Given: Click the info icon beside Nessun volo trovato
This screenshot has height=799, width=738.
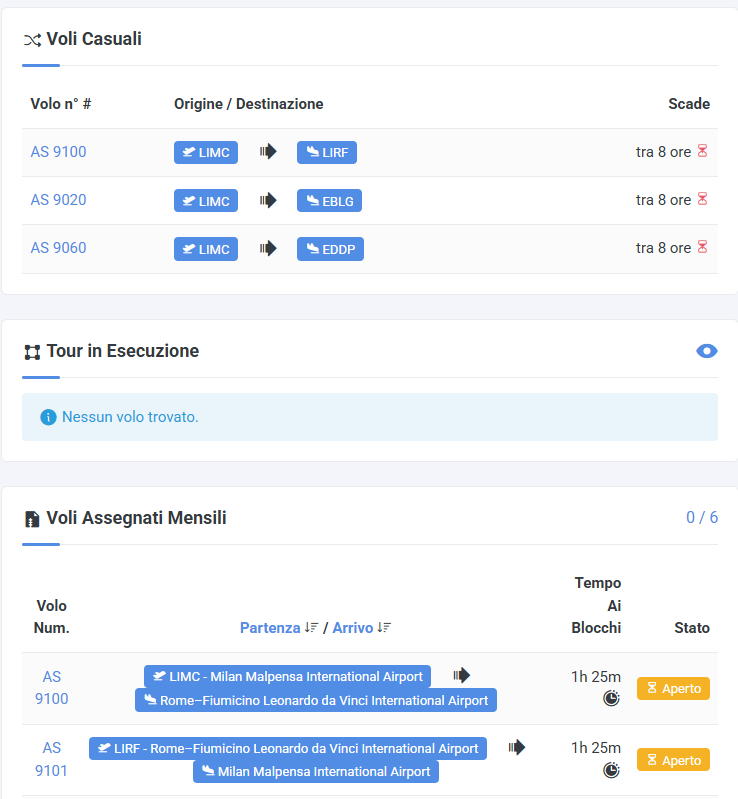Looking at the screenshot, I should pyautogui.click(x=48, y=417).
